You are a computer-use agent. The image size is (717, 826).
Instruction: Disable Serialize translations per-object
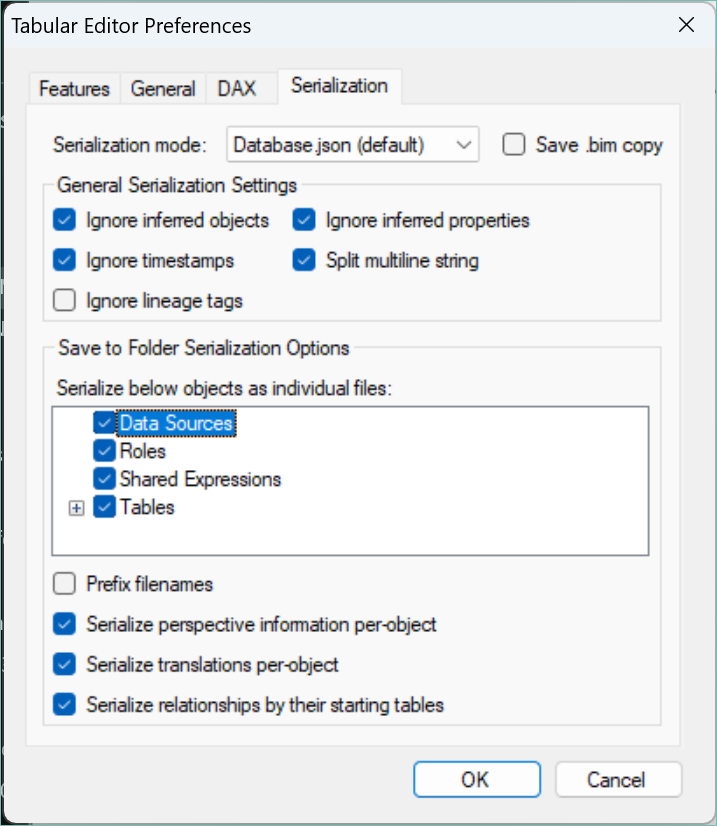click(x=65, y=665)
